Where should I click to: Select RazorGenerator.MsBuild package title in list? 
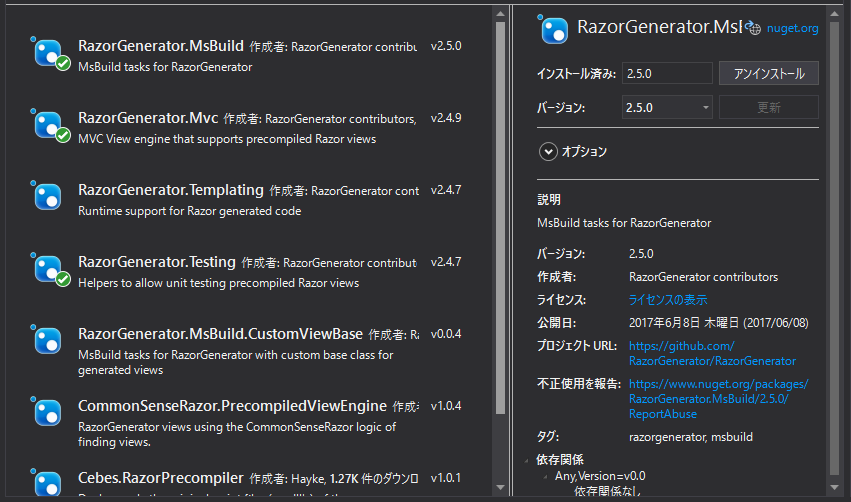click(x=161, y=46)
